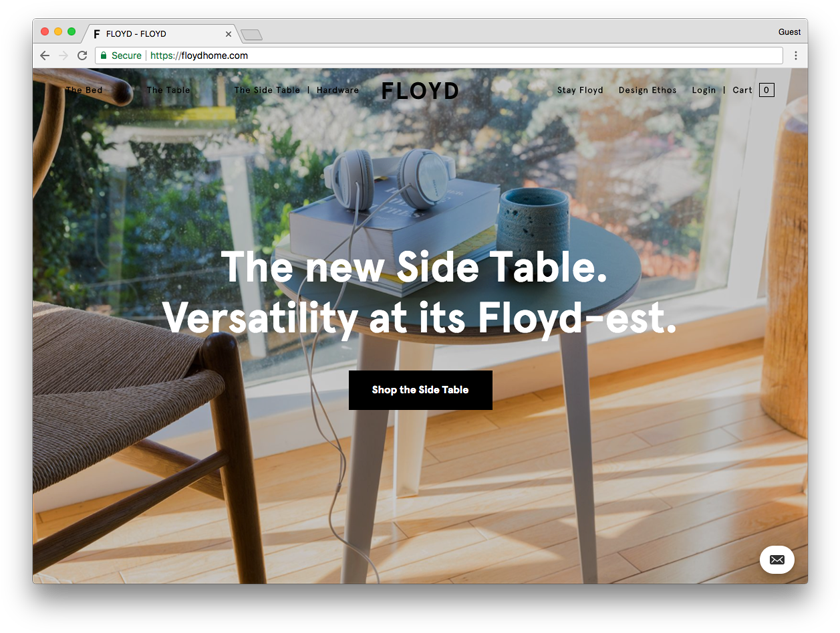Open the mail chat bubble icon
Viewport: 840px width, 633px height.
point(777,560)
